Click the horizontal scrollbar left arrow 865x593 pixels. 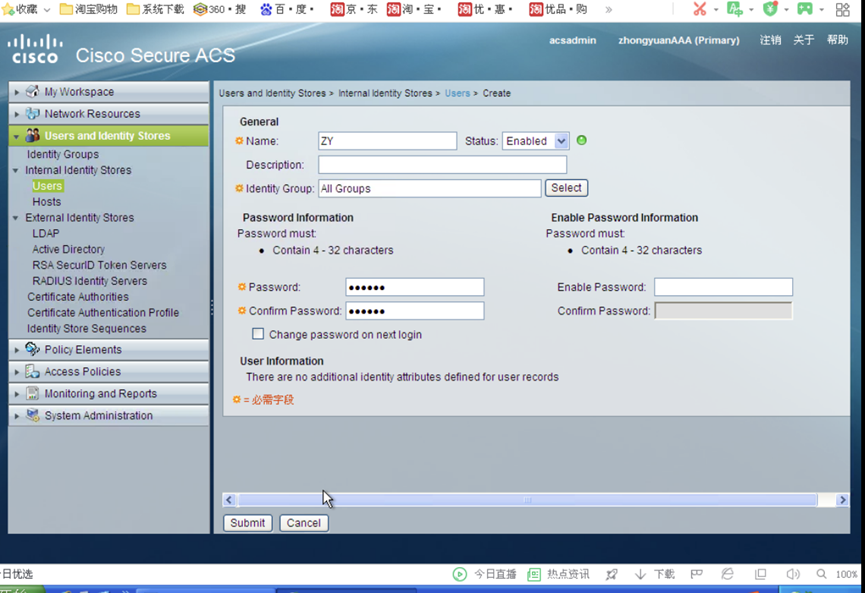coord(229,500)
